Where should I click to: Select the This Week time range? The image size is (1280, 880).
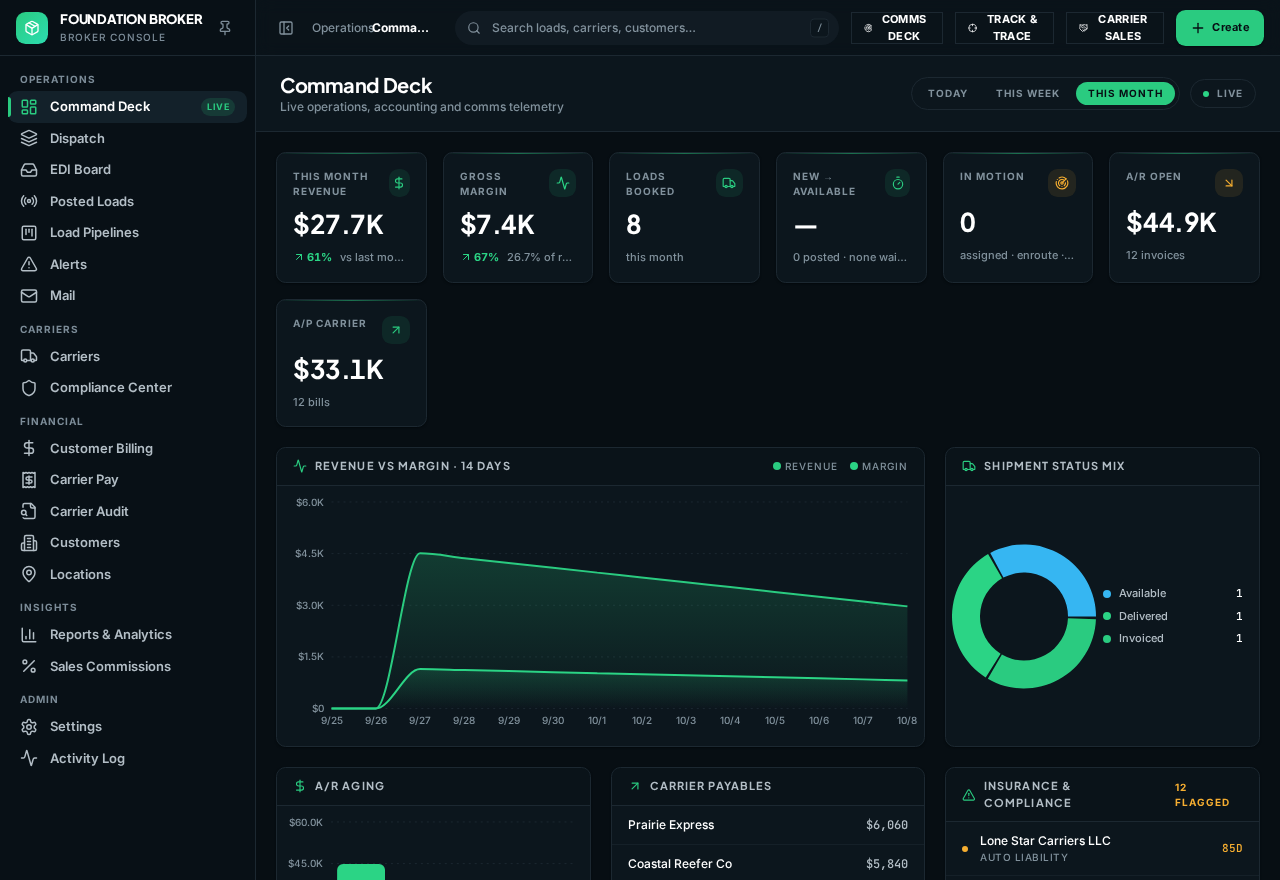coord(1028,94)
